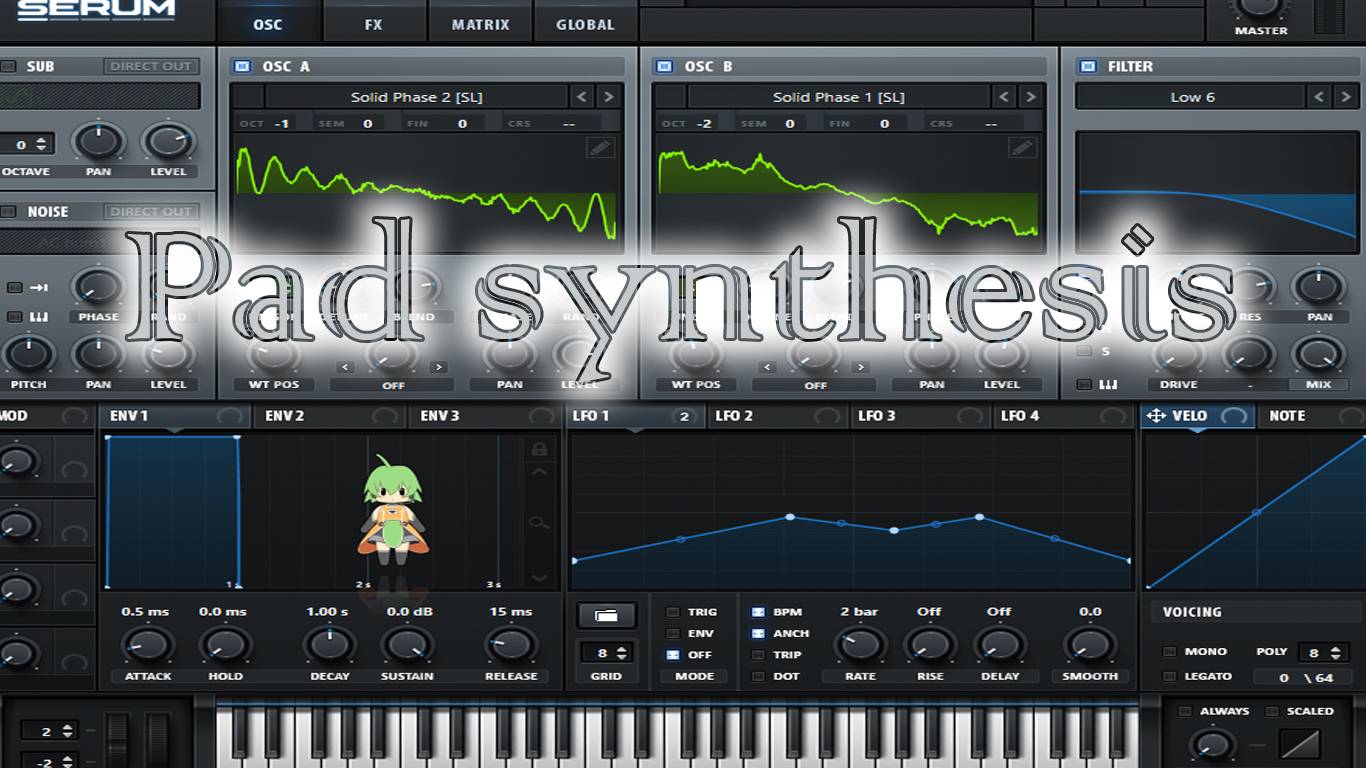1366x768 pixels.
Task: Click the 2 bar LFO rate value
Action: pos(859,612)
